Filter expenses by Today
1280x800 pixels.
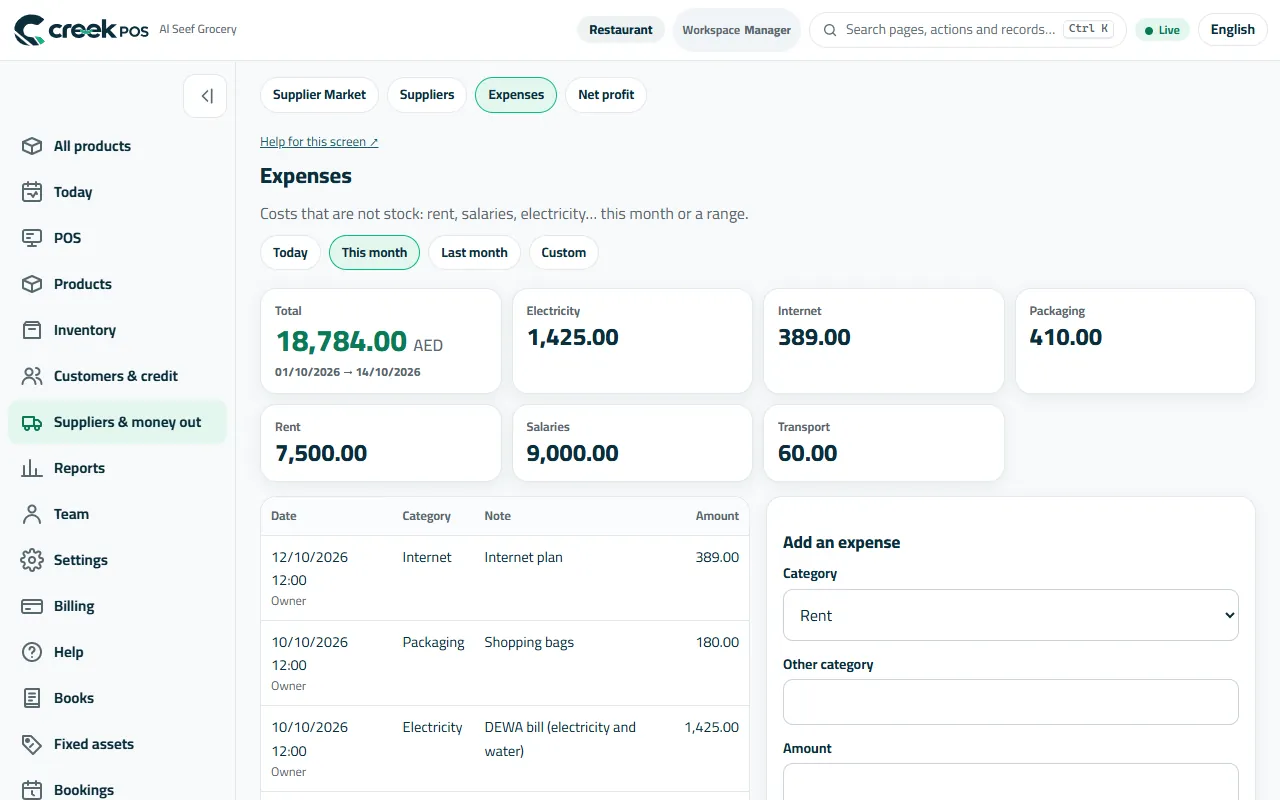pos(290,253)
